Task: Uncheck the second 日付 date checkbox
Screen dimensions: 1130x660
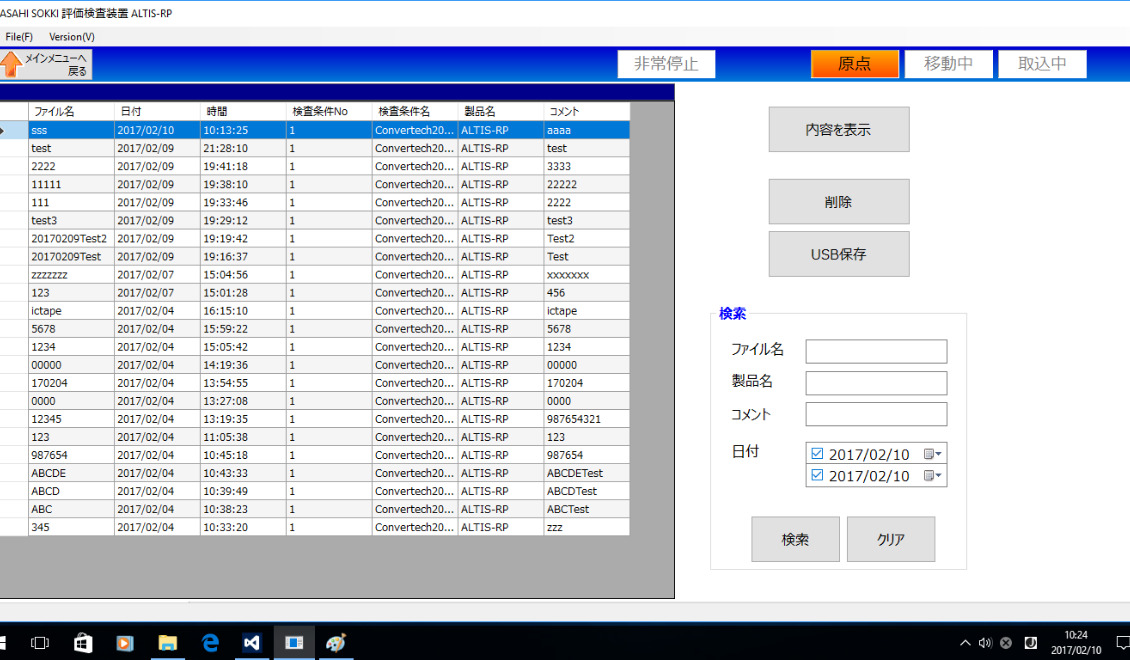Action: tap(817, 476)
